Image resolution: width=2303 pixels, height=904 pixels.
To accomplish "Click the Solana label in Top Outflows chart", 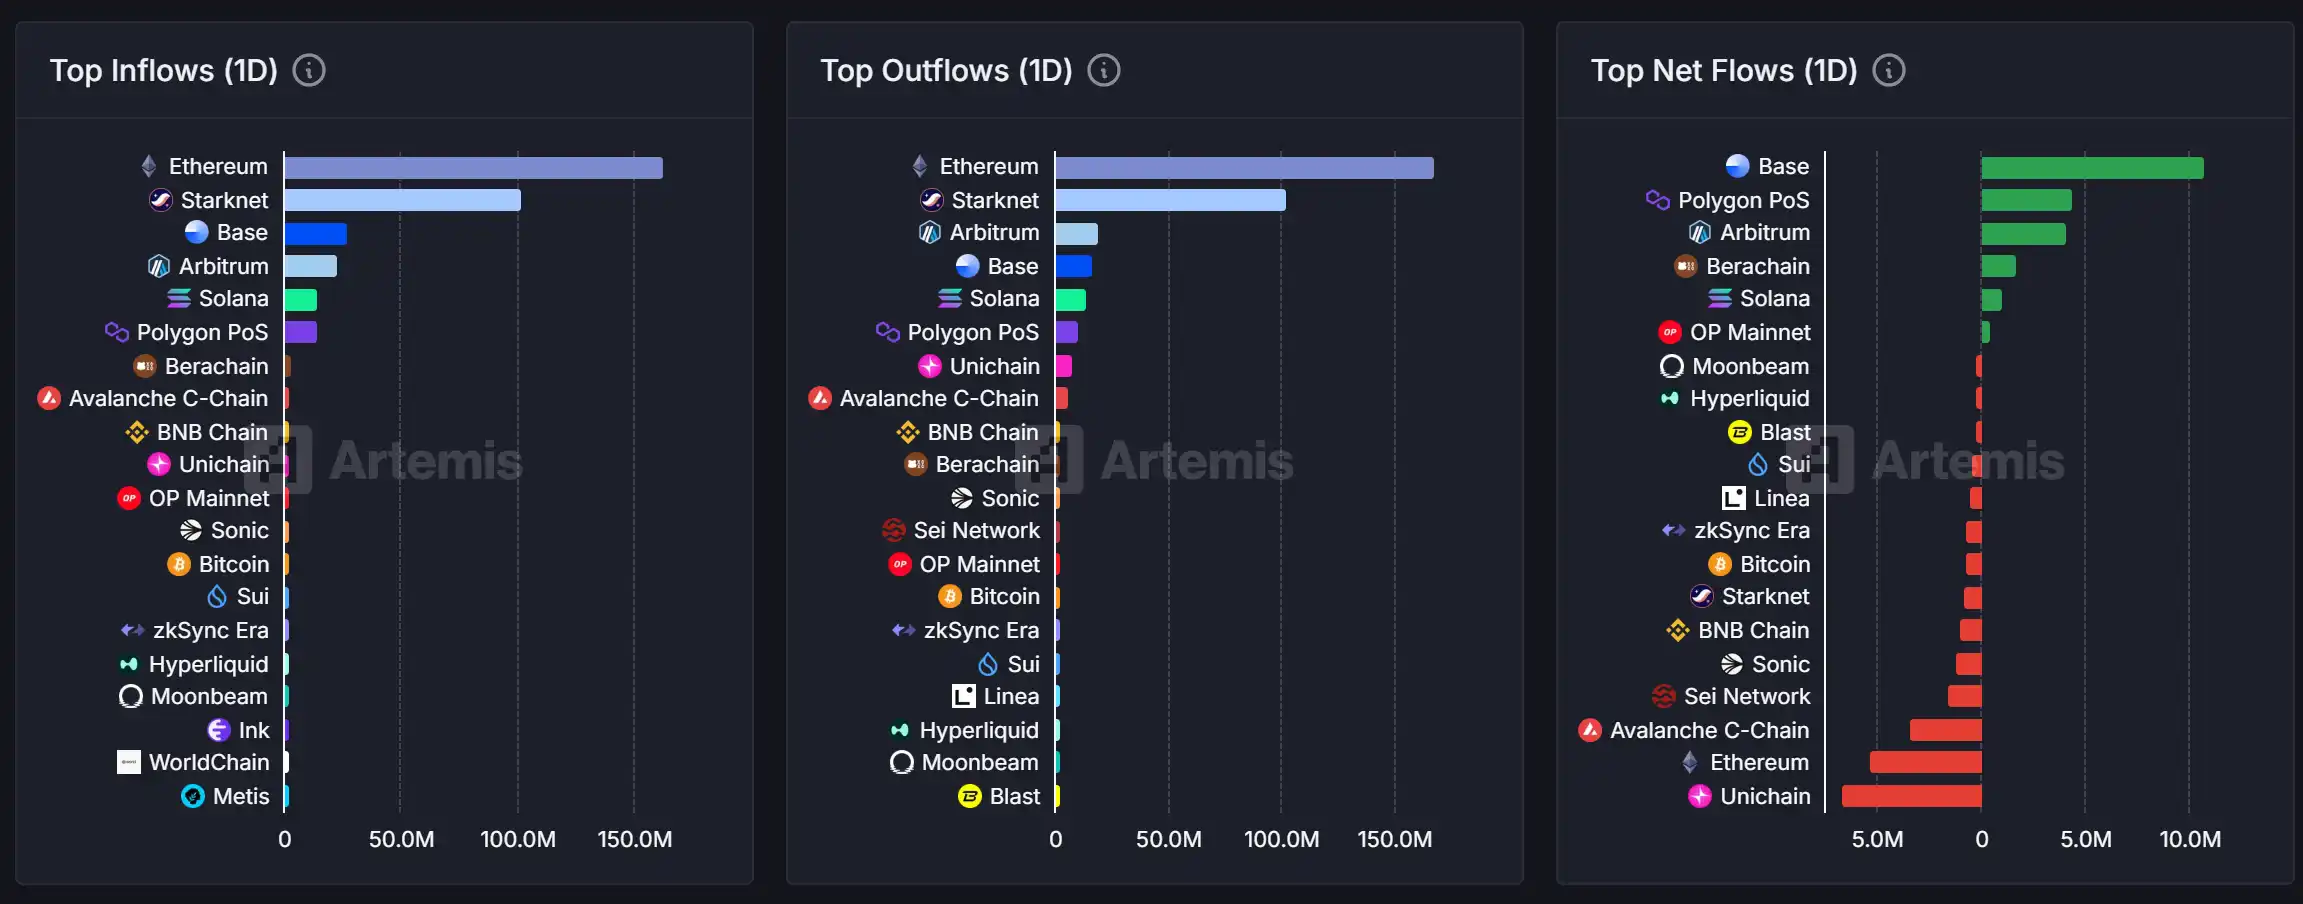I will (x=1004, y=298).
